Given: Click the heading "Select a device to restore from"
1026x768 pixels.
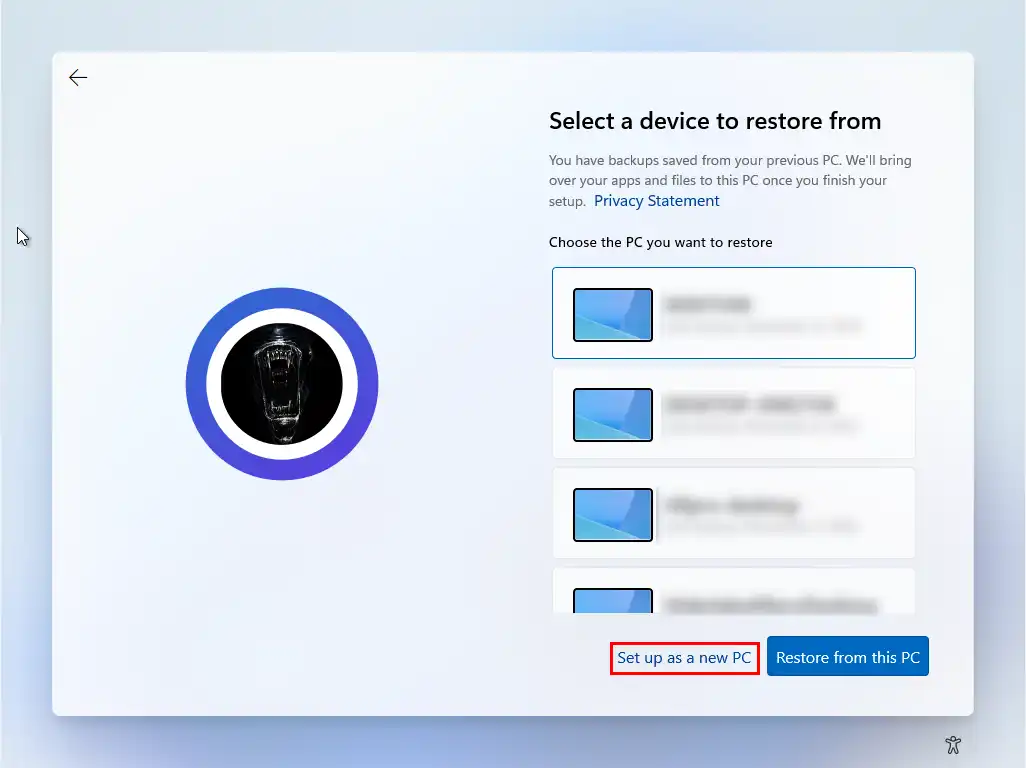Looking at the screenshot, I should click(715, 121).
